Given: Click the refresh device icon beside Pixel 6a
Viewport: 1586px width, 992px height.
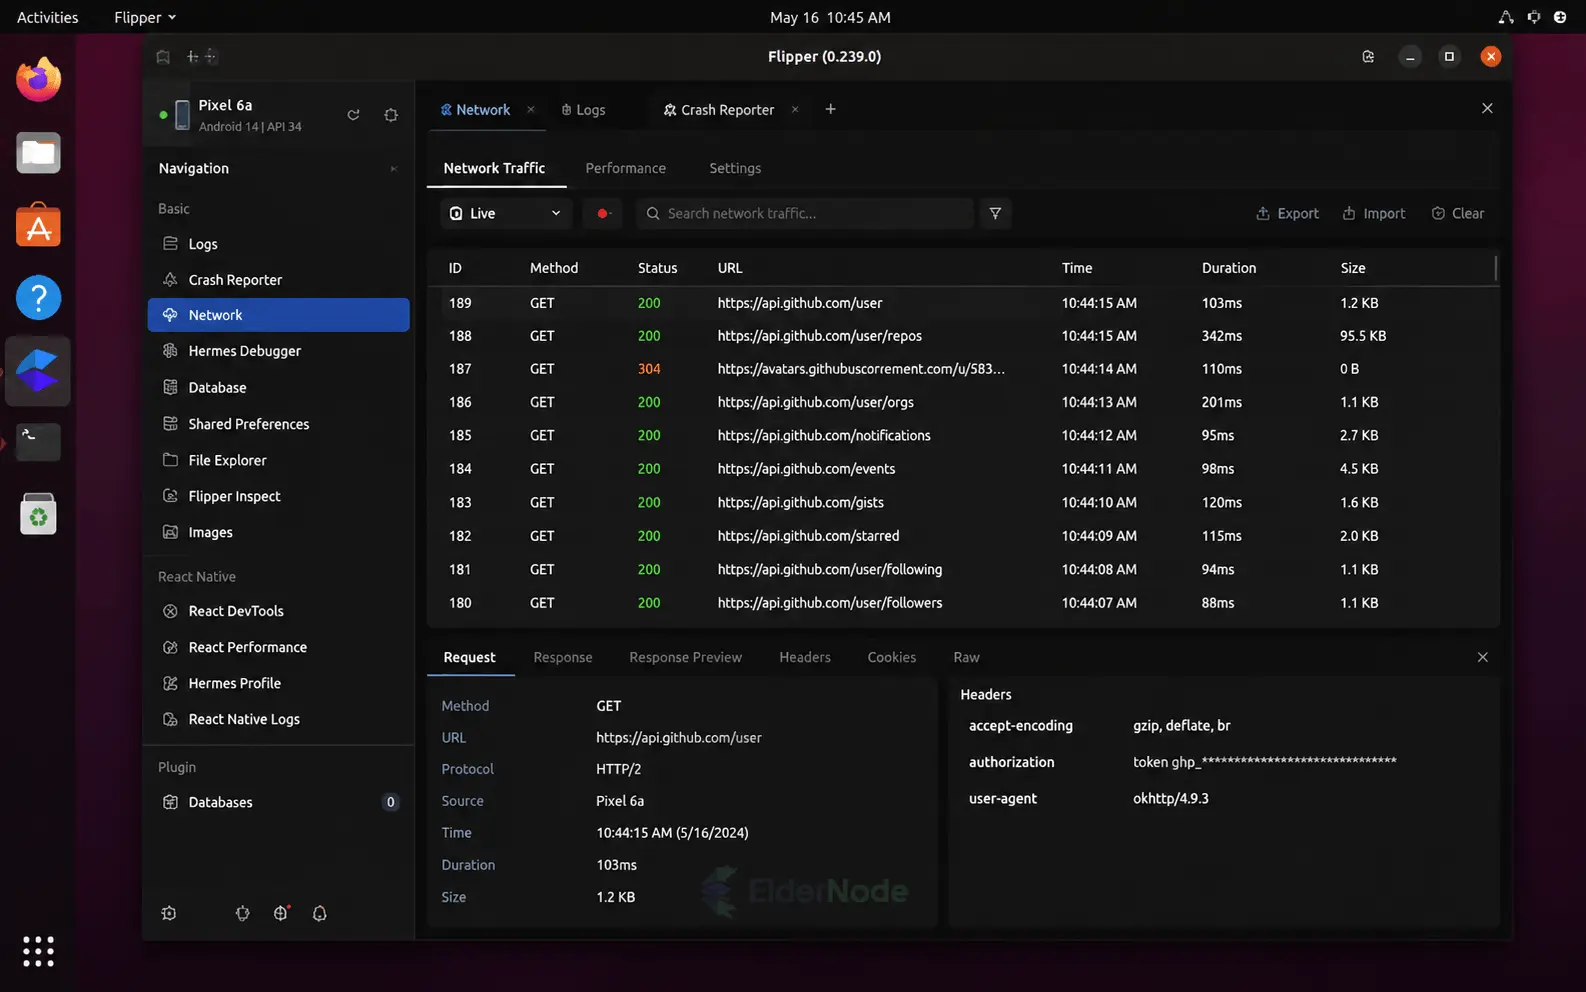Looking at the screenshot, I should 353,115.
